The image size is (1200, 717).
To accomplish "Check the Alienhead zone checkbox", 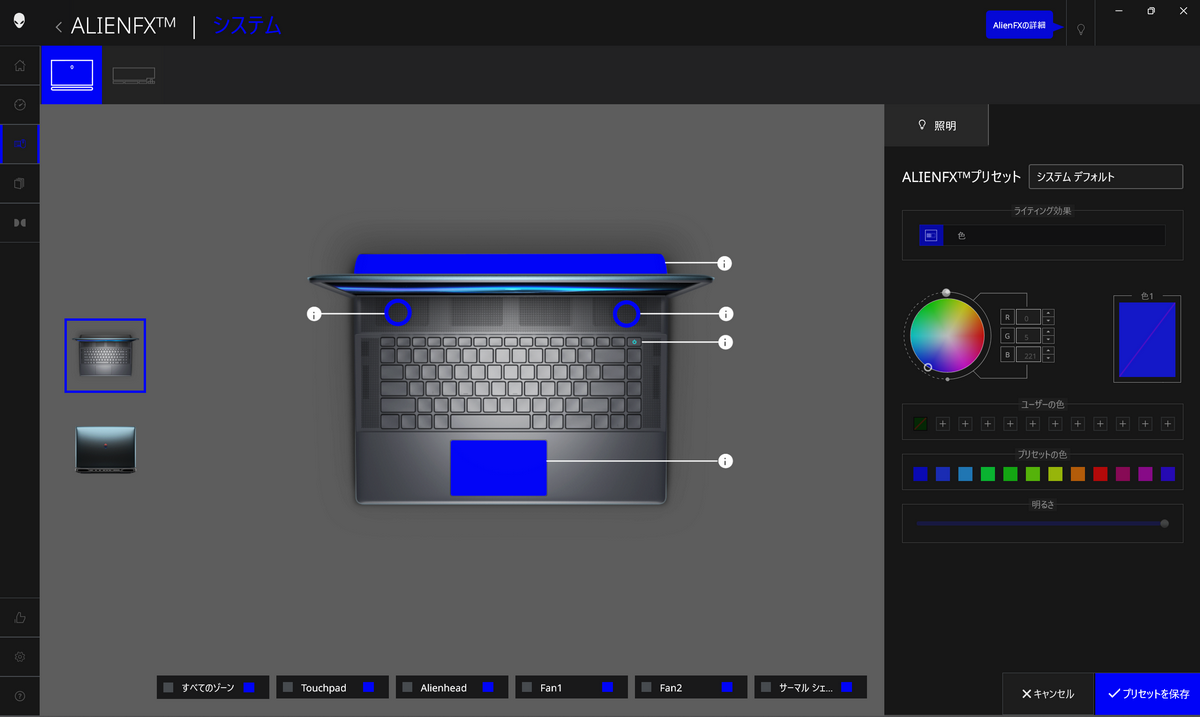I will [x=407, y=688].
